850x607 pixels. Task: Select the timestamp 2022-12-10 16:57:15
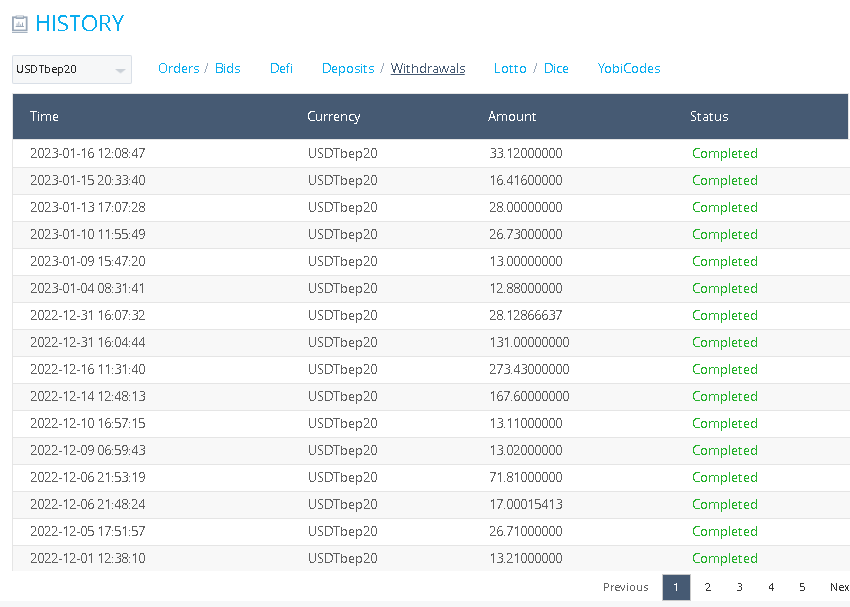(88, 423)
